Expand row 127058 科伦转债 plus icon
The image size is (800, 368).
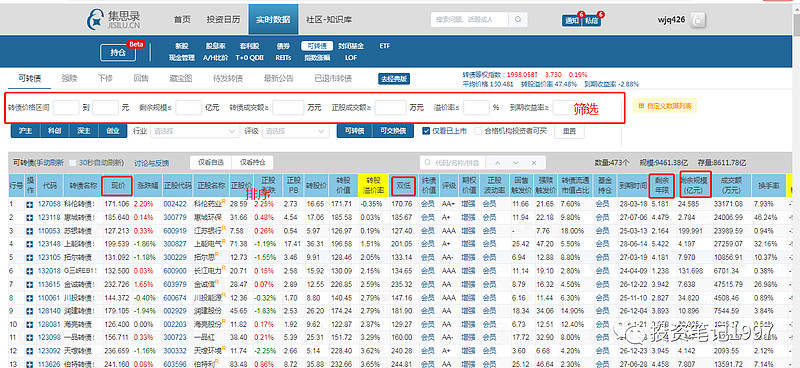pos(30,204)
